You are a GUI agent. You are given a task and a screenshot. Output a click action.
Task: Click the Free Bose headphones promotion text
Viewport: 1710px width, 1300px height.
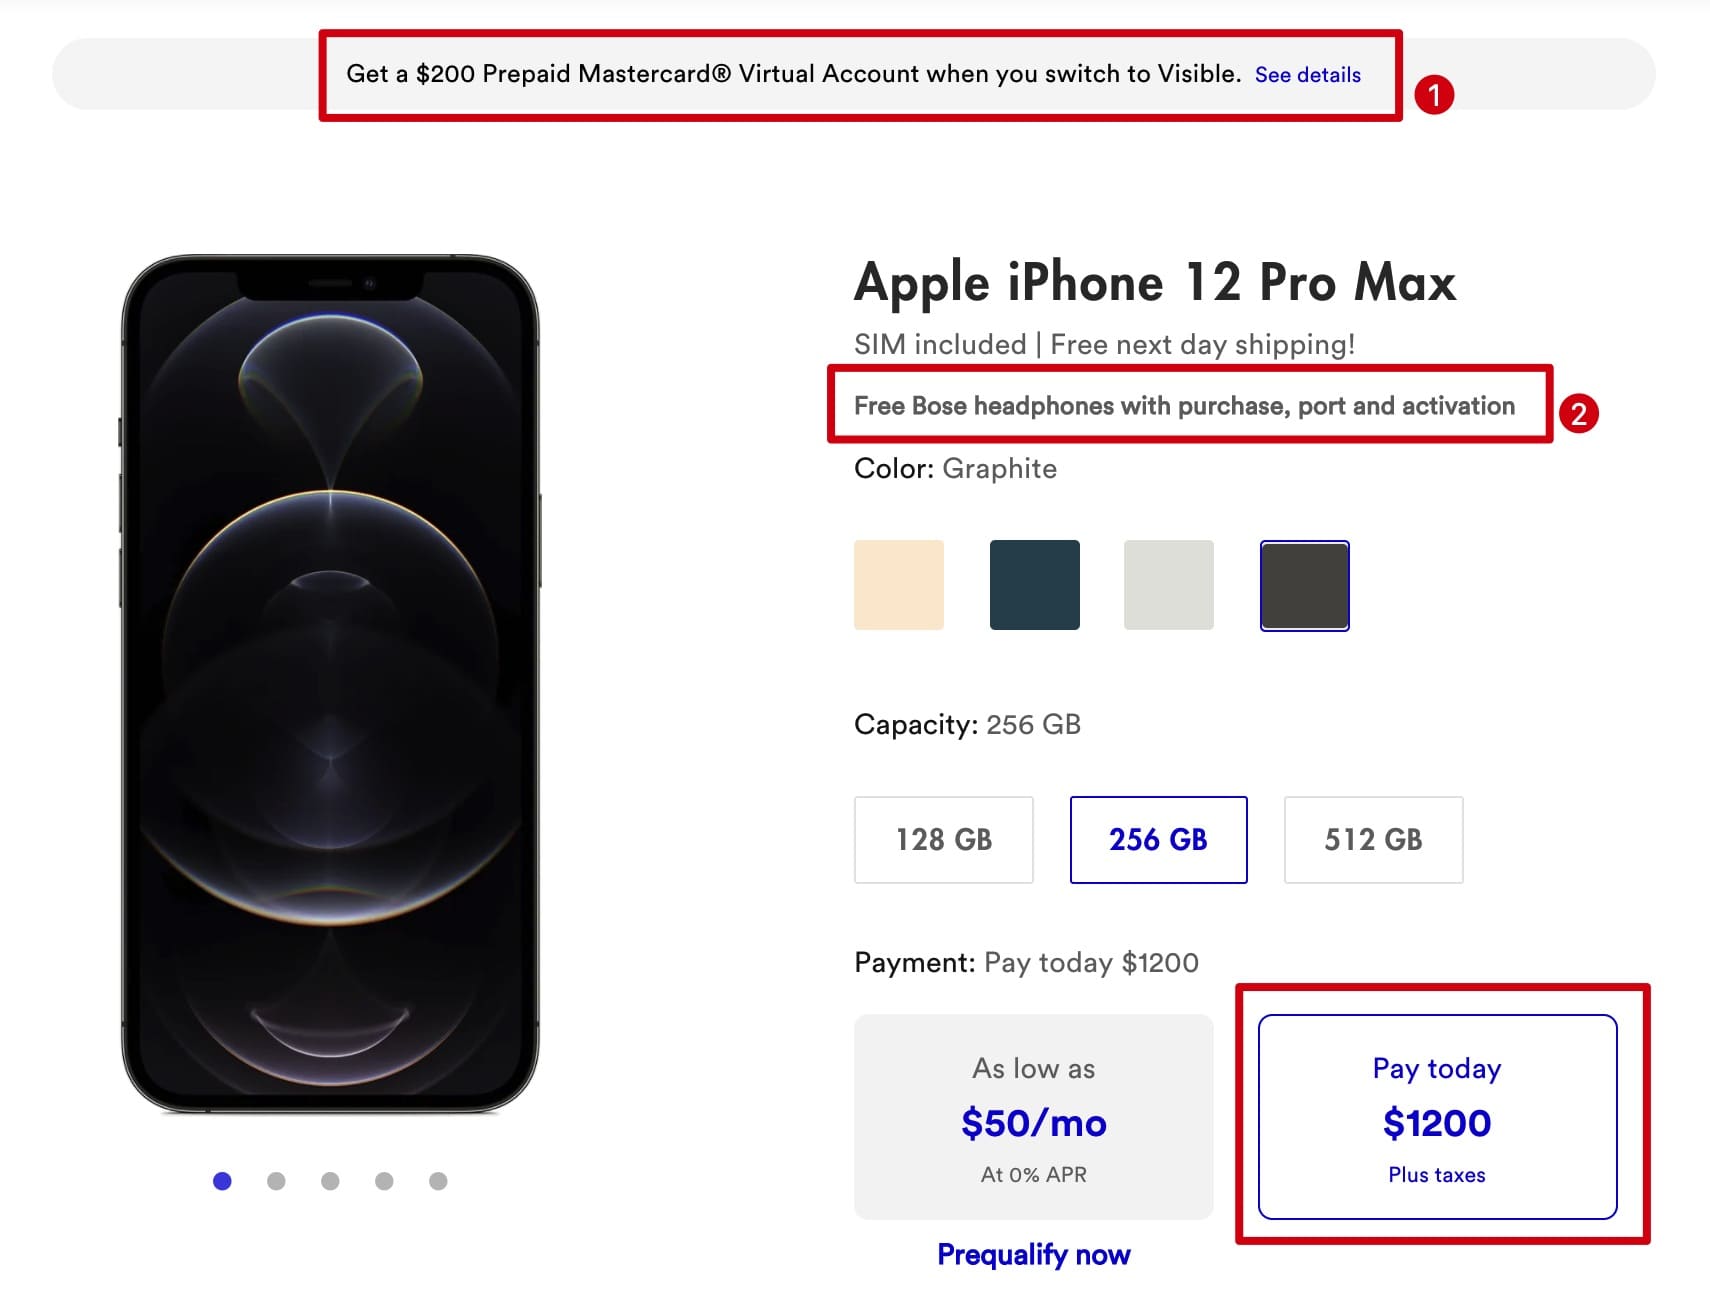point(1183,406)
